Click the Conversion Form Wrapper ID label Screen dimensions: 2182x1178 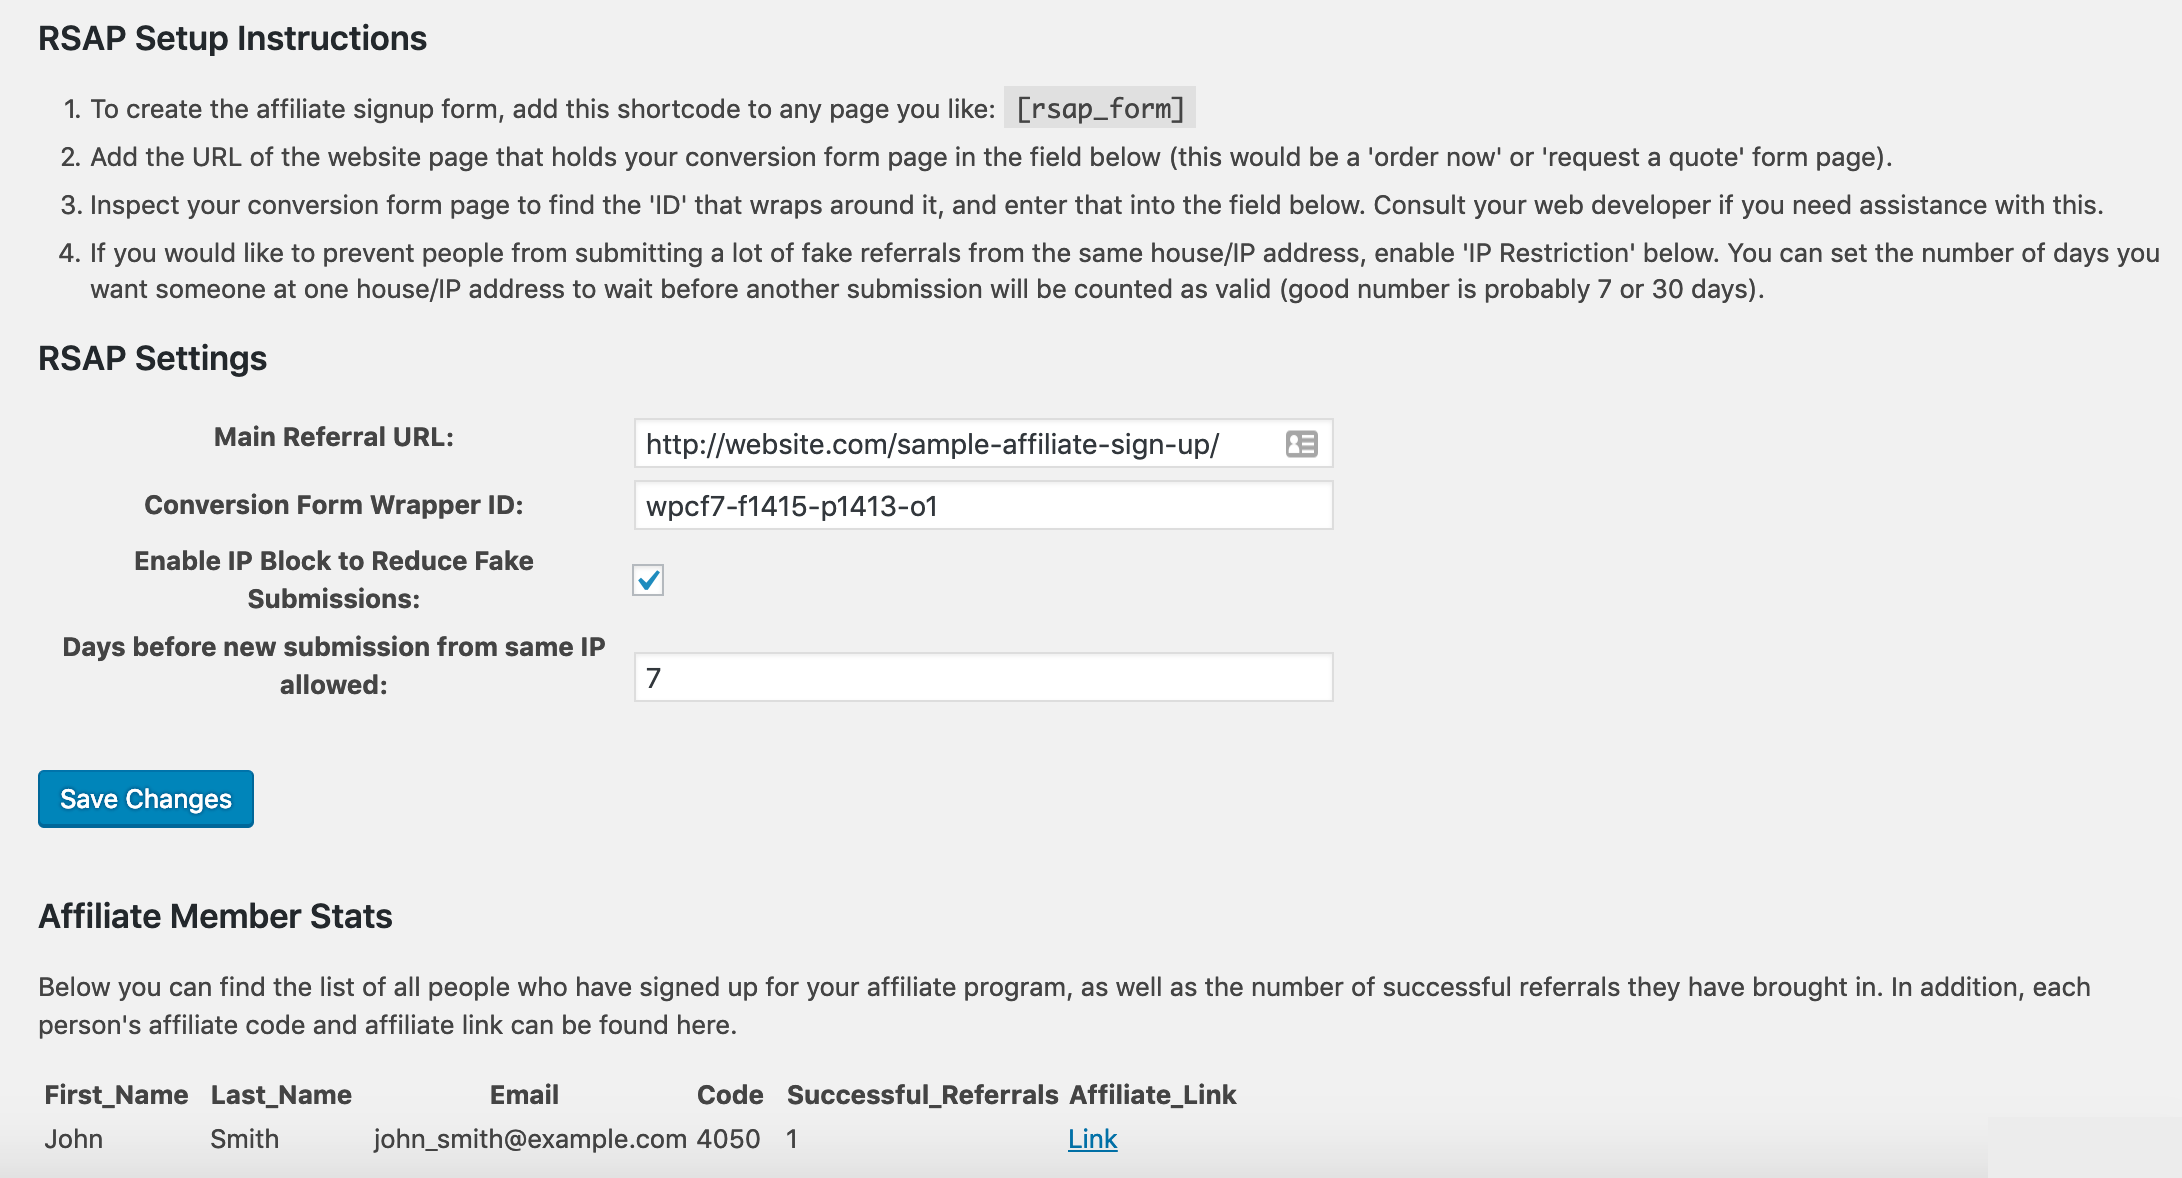pyautogui.click(x=334, y=505)
